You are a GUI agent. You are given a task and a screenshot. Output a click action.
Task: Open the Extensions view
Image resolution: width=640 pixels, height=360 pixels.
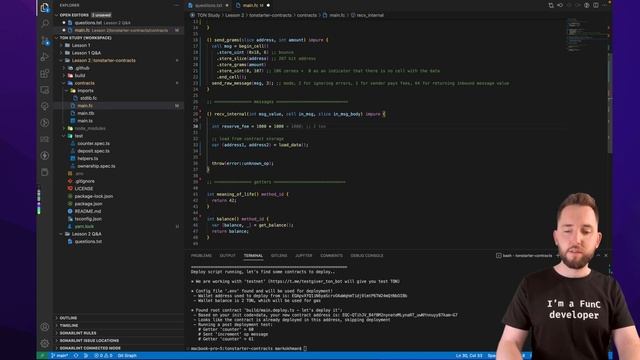[45, 73]
